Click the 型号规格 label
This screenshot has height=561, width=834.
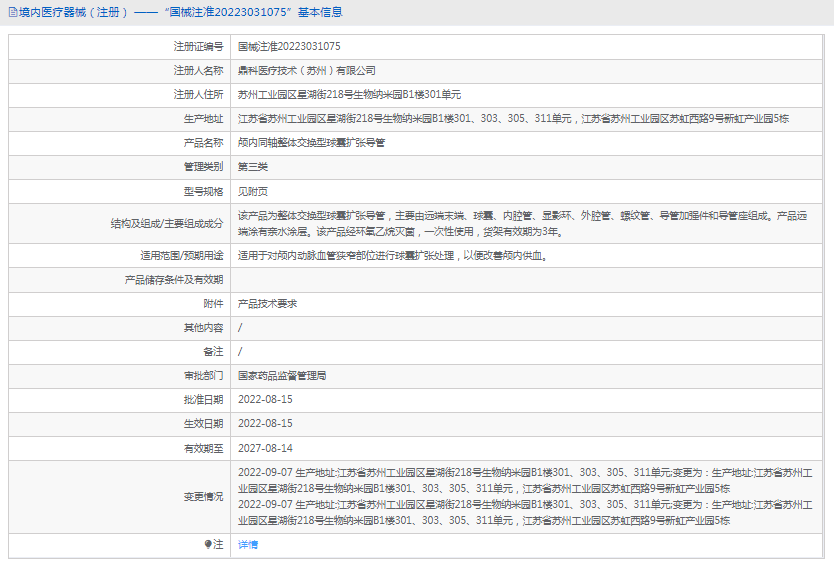(204, 191)
